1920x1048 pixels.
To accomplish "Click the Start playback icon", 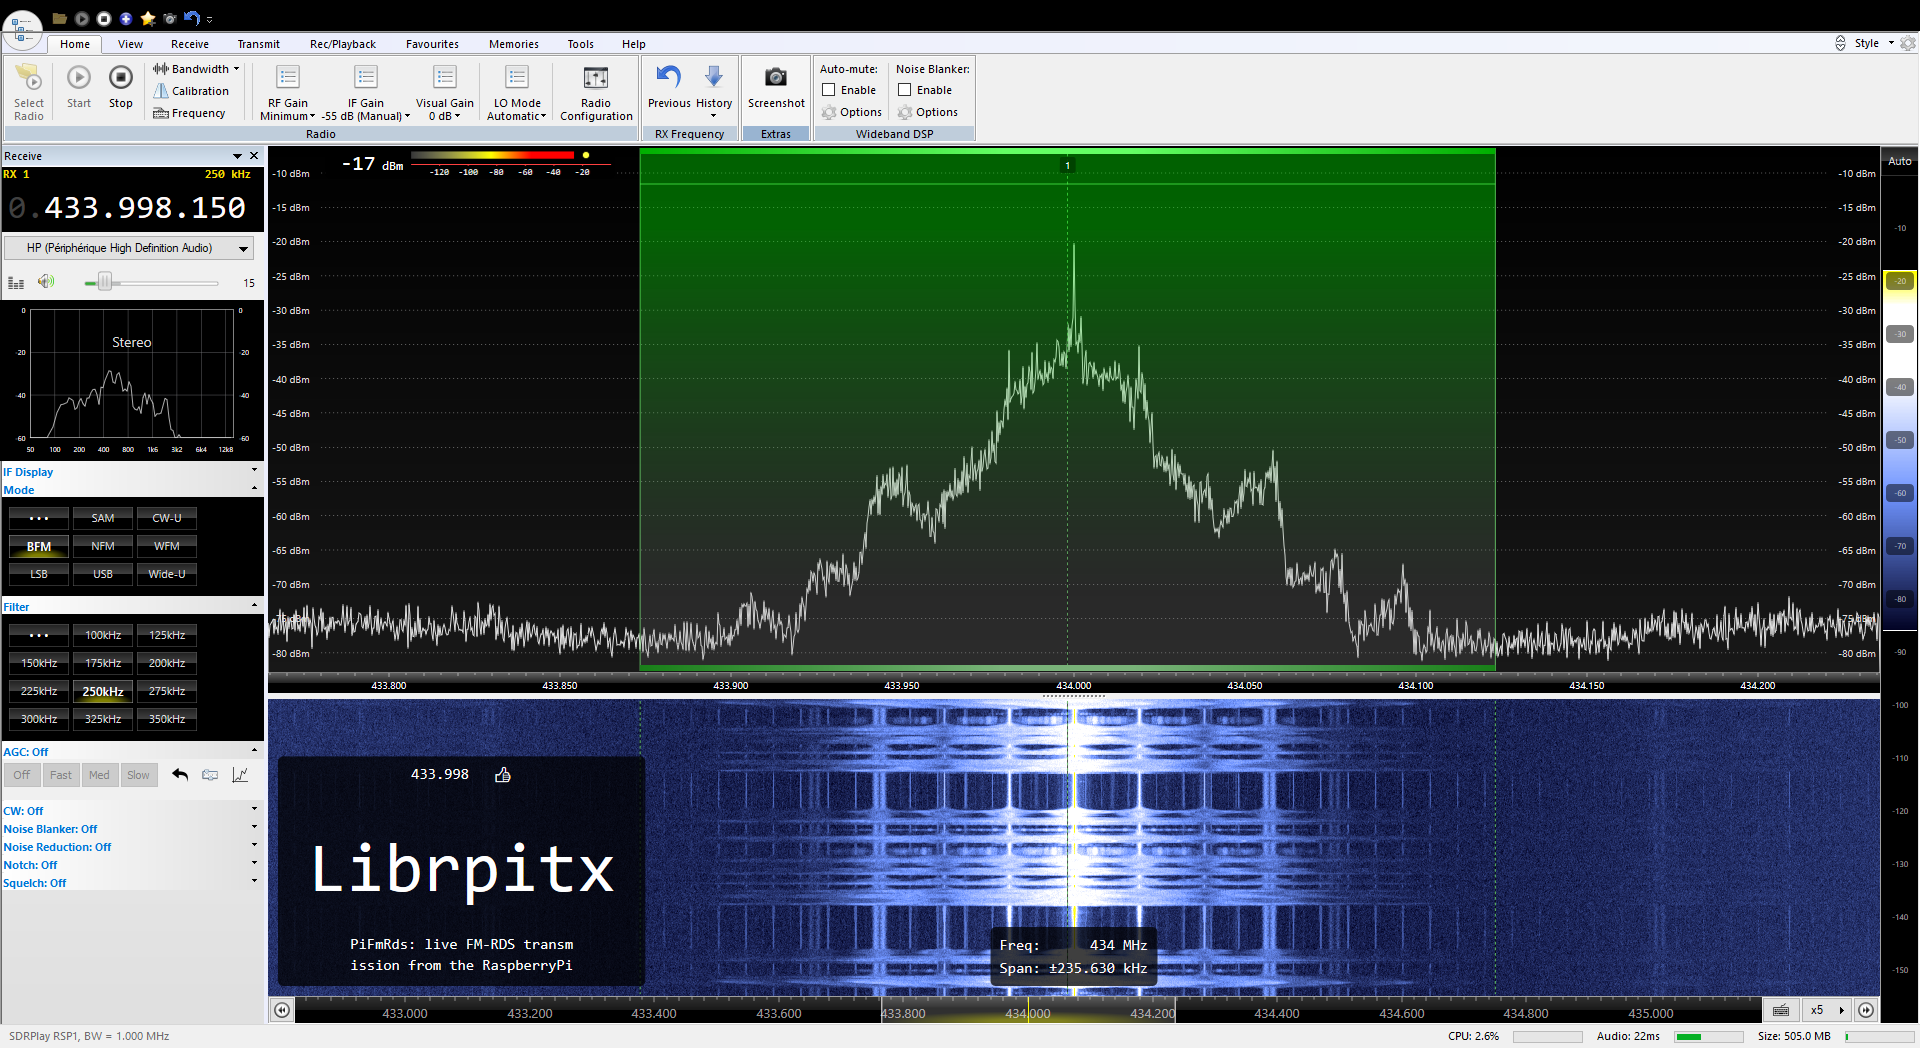I will [x=79, y=78].
